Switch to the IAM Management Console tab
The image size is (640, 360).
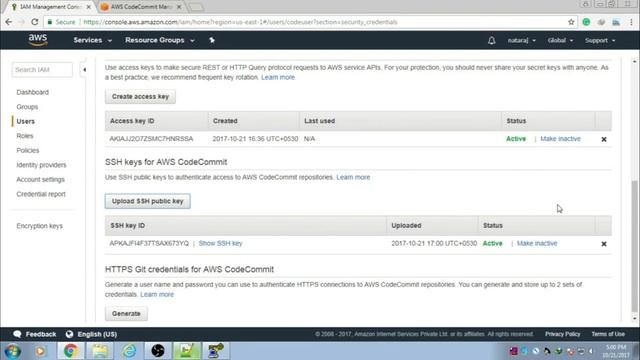tap(51, 7)
